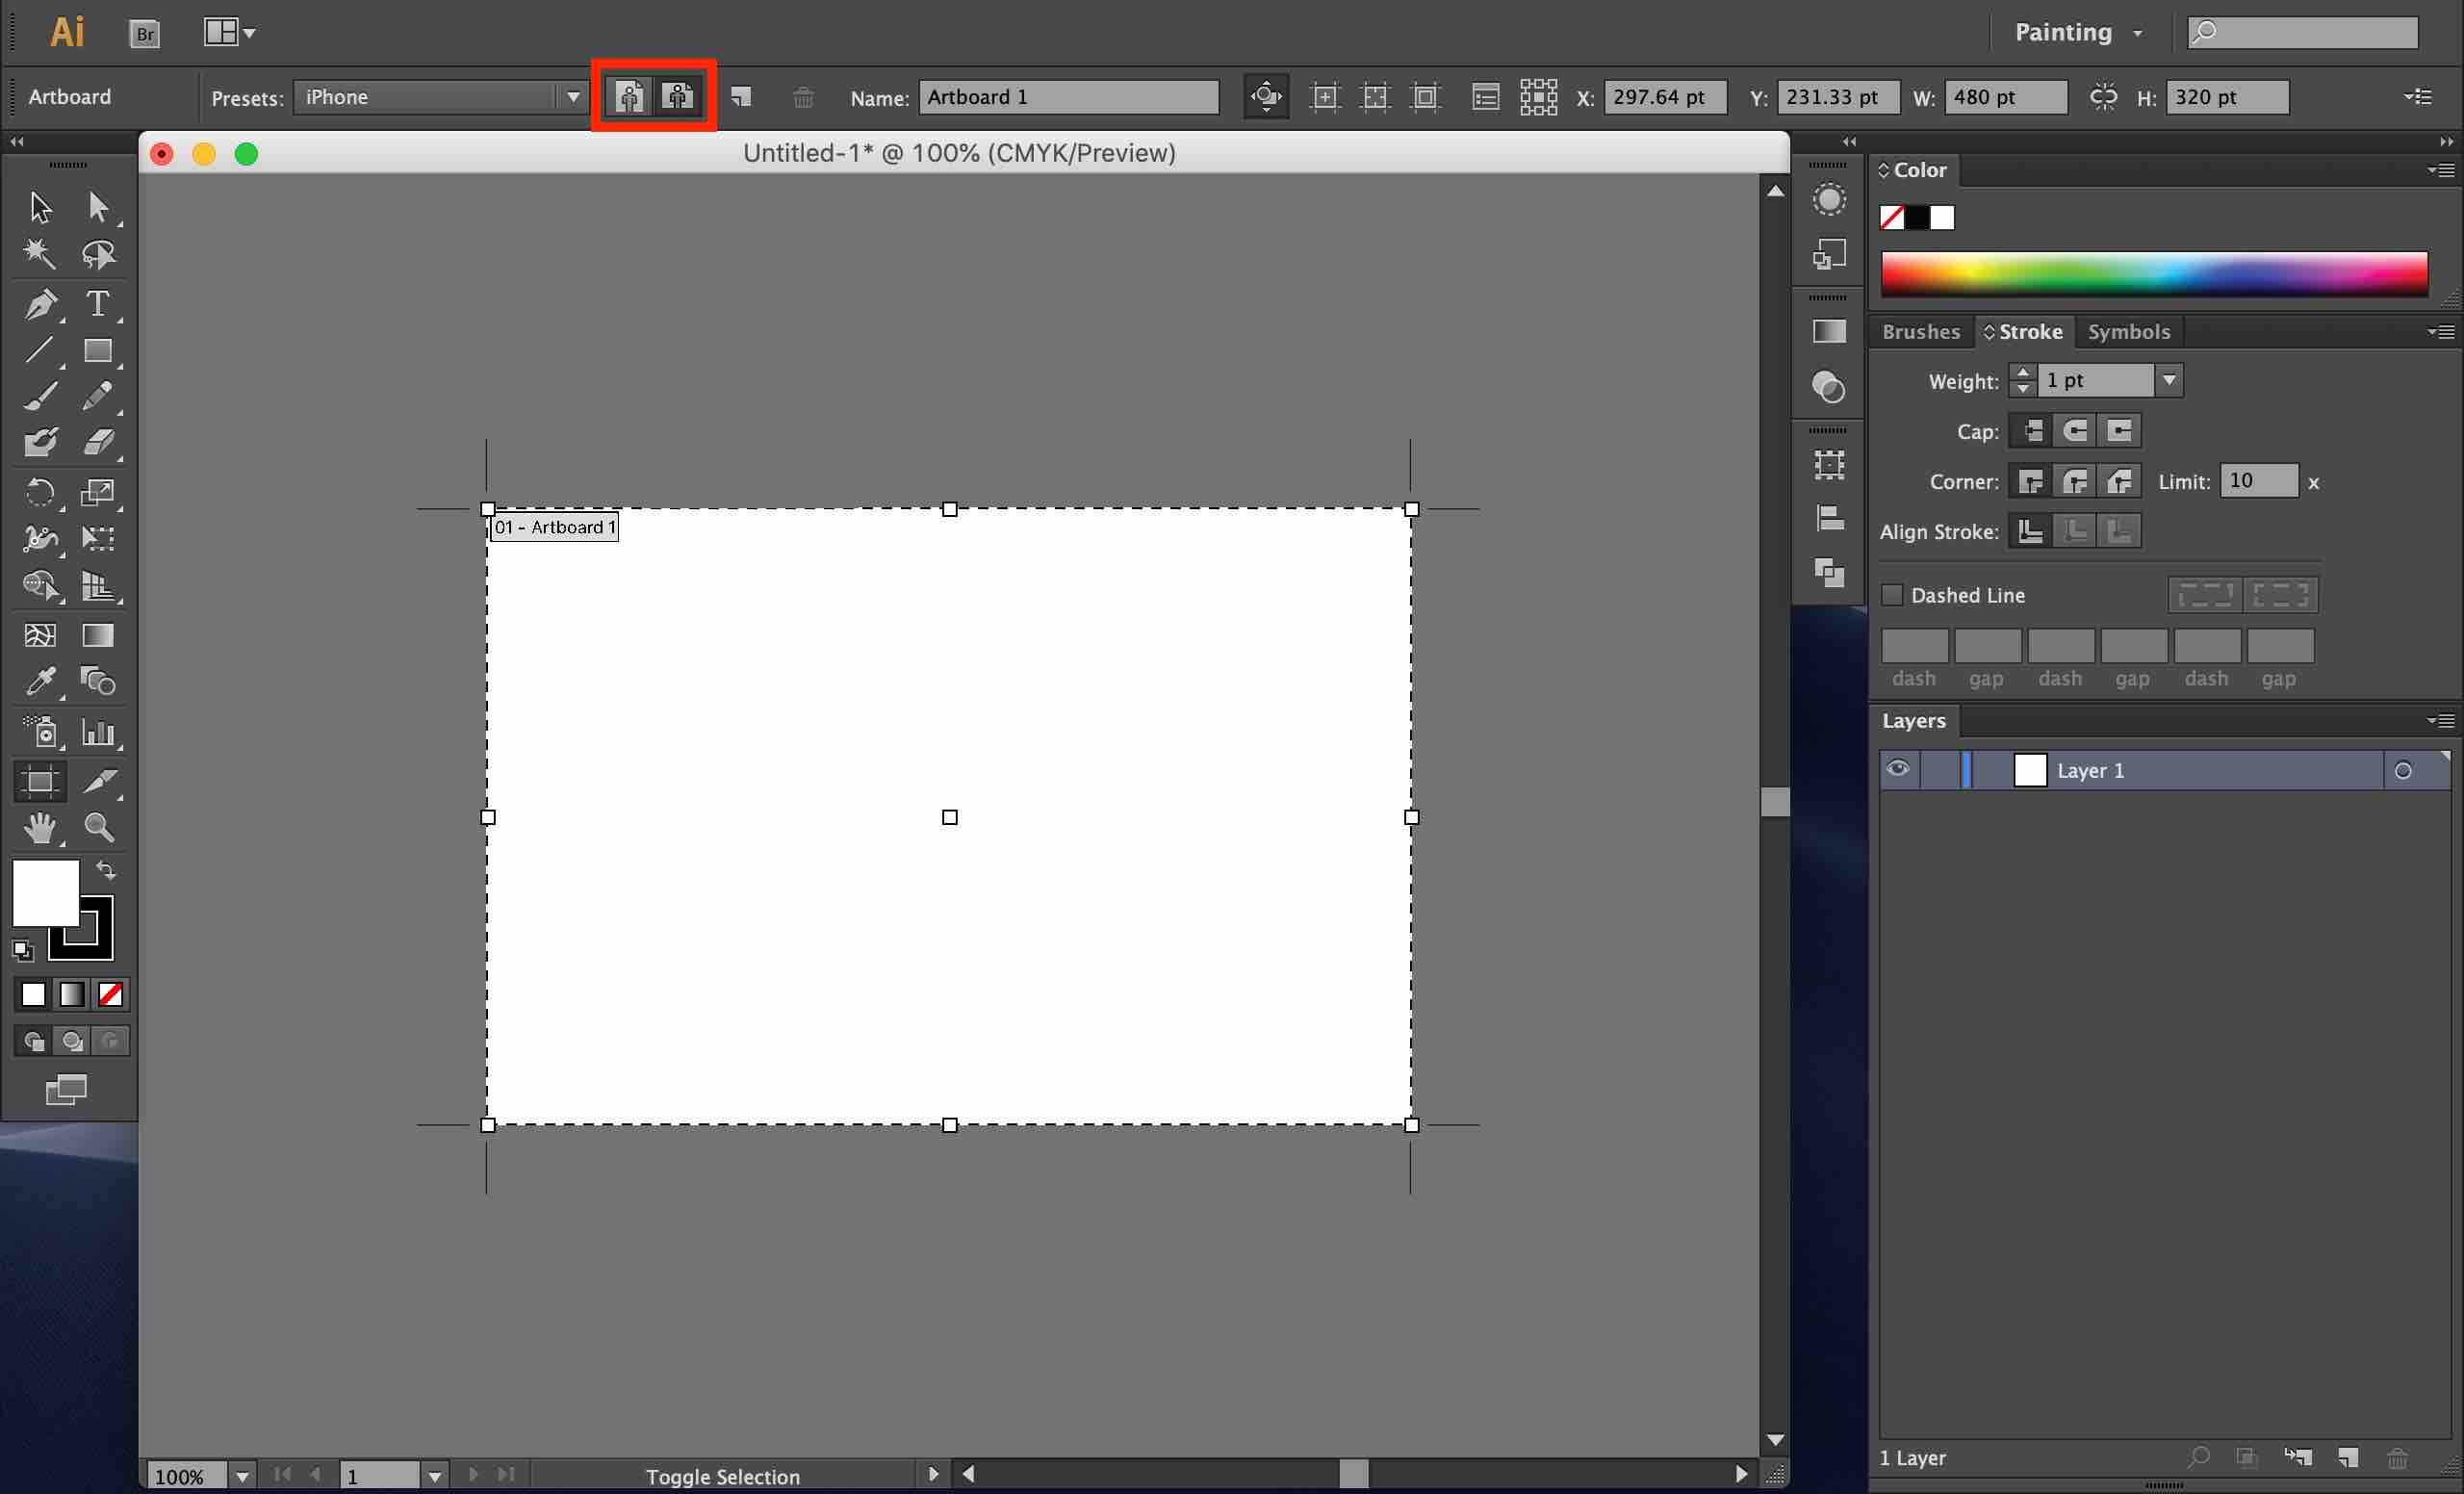2464x1494 pixels.
Task: Open the Presets iPhone dropdown
Action: click(x=572, y=97)
